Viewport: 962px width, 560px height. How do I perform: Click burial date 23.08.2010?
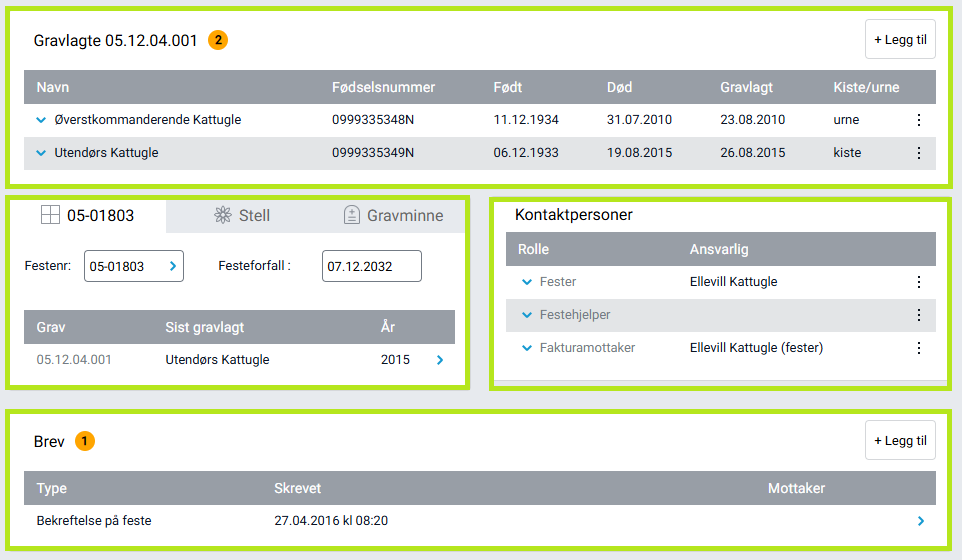pyautogui.click(x=753, y=120)
